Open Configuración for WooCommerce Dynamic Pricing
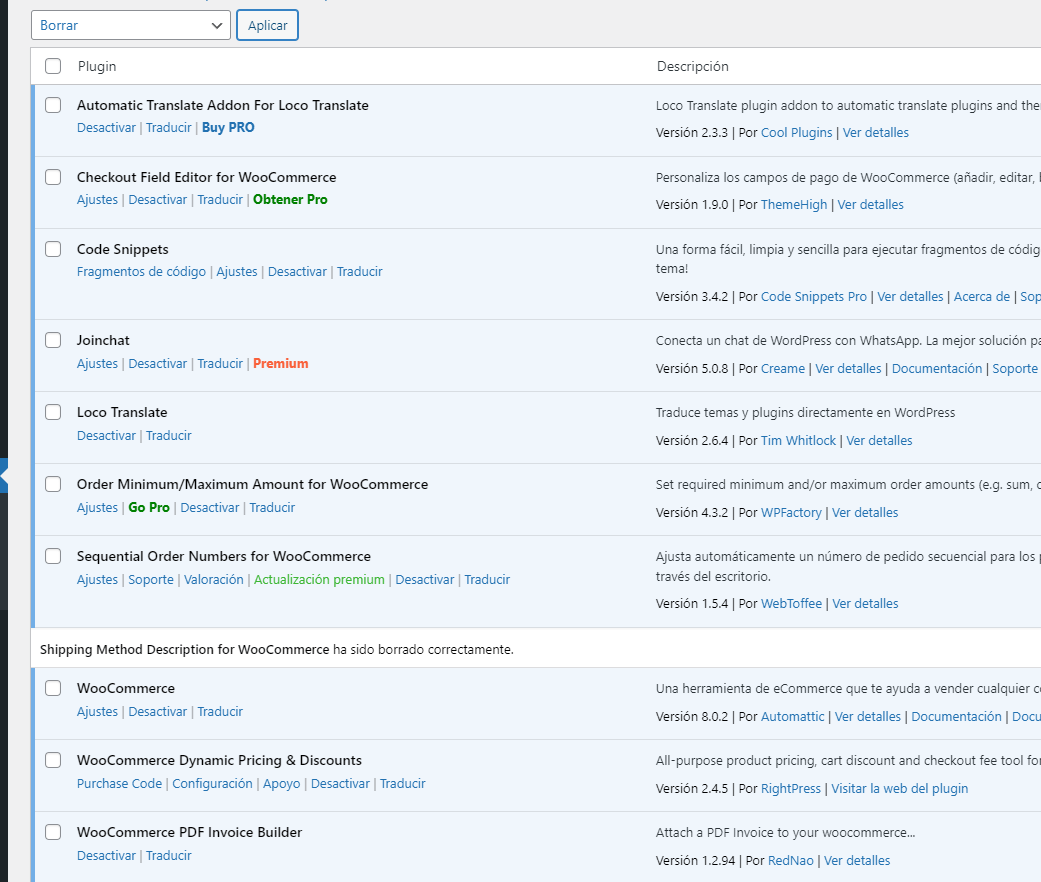 (x=212, y=784)
